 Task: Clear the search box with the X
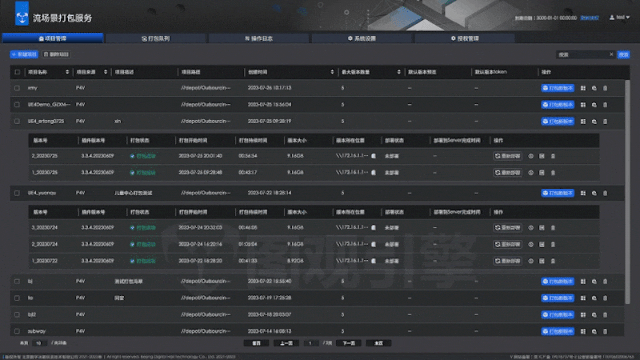tap(611, 54)
